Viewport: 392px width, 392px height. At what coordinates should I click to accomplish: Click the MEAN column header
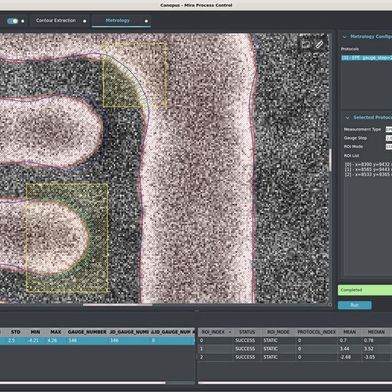(x=349, y=332)
